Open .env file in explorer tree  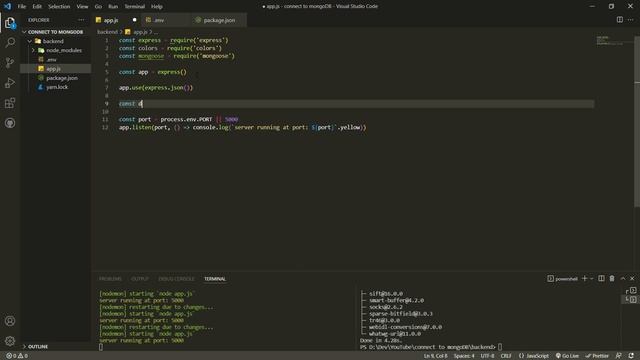(x=56, y=59)
